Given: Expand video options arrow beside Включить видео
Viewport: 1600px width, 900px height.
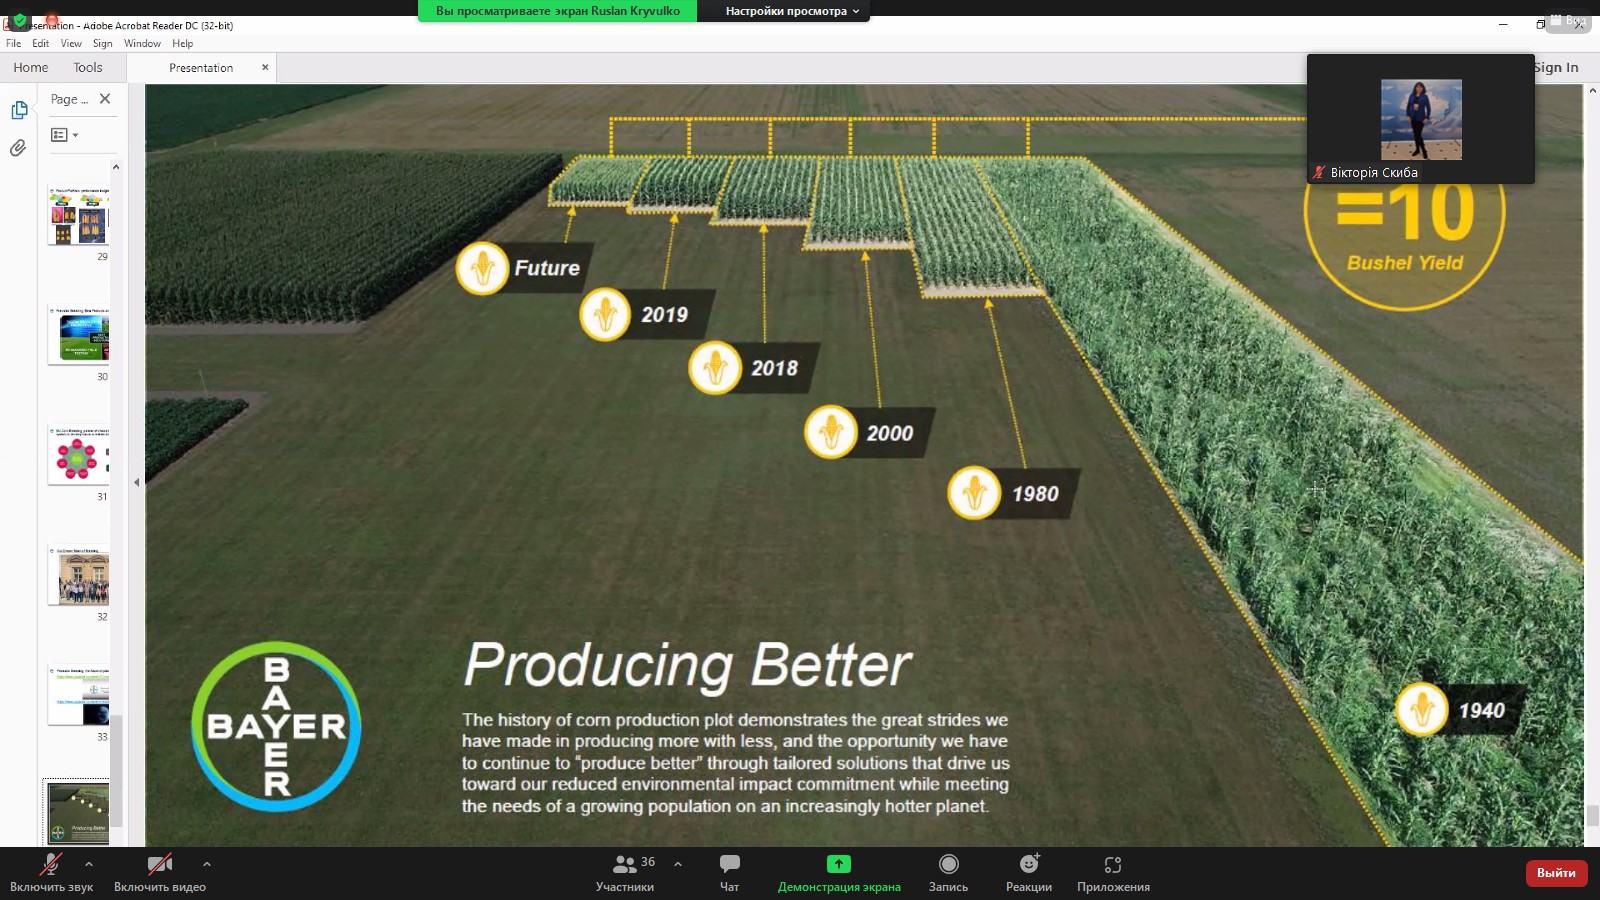Looking at the screenshot, I should click(207, 864).
